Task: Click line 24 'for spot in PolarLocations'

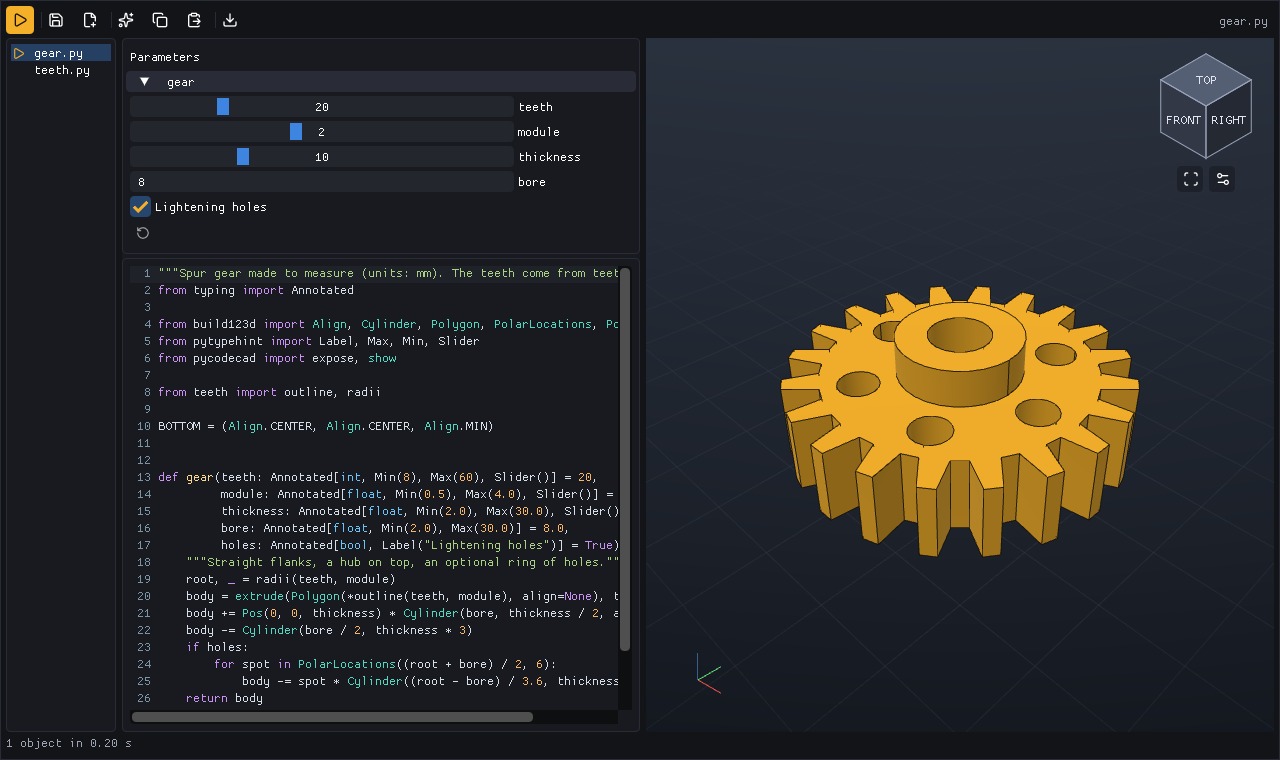Action: tap(385, 664)
